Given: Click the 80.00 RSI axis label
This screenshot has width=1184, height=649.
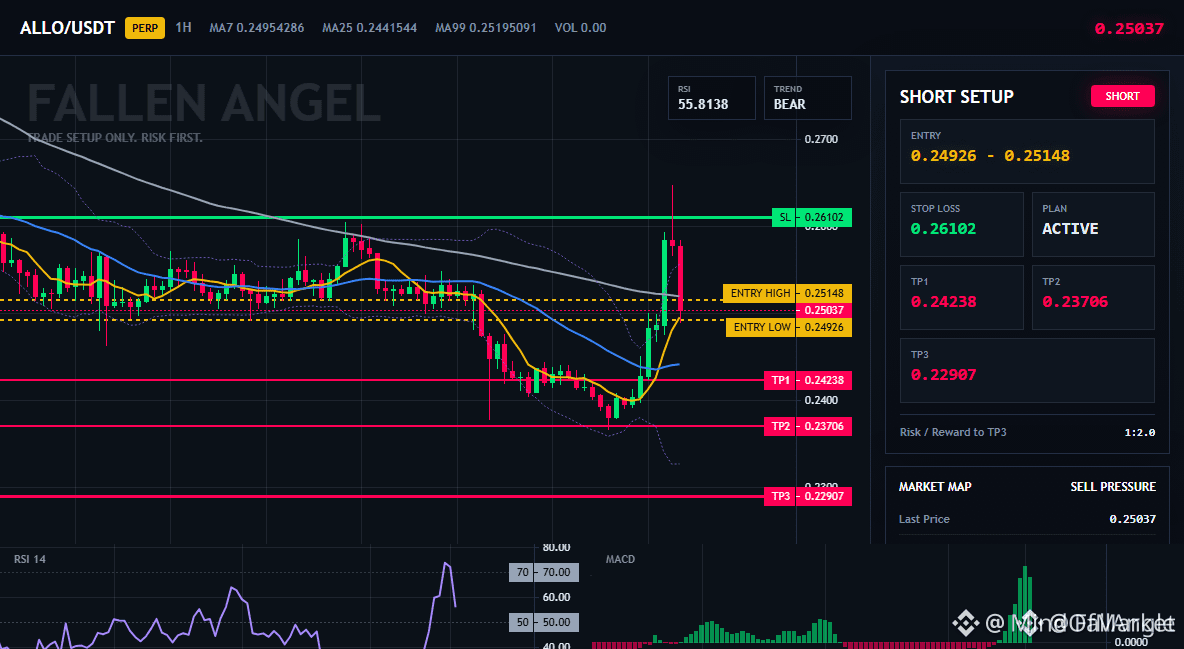Looking at the screenshot, I should tap(557, 547).
